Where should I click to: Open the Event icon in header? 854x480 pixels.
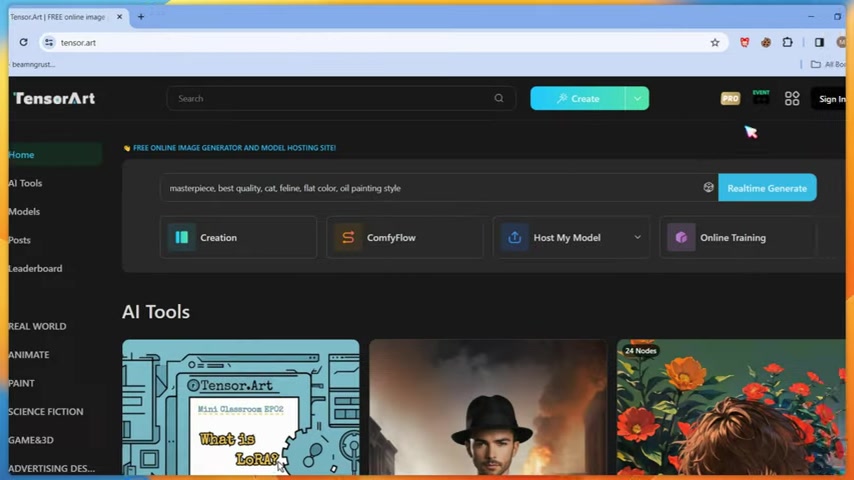click(761, 97)
